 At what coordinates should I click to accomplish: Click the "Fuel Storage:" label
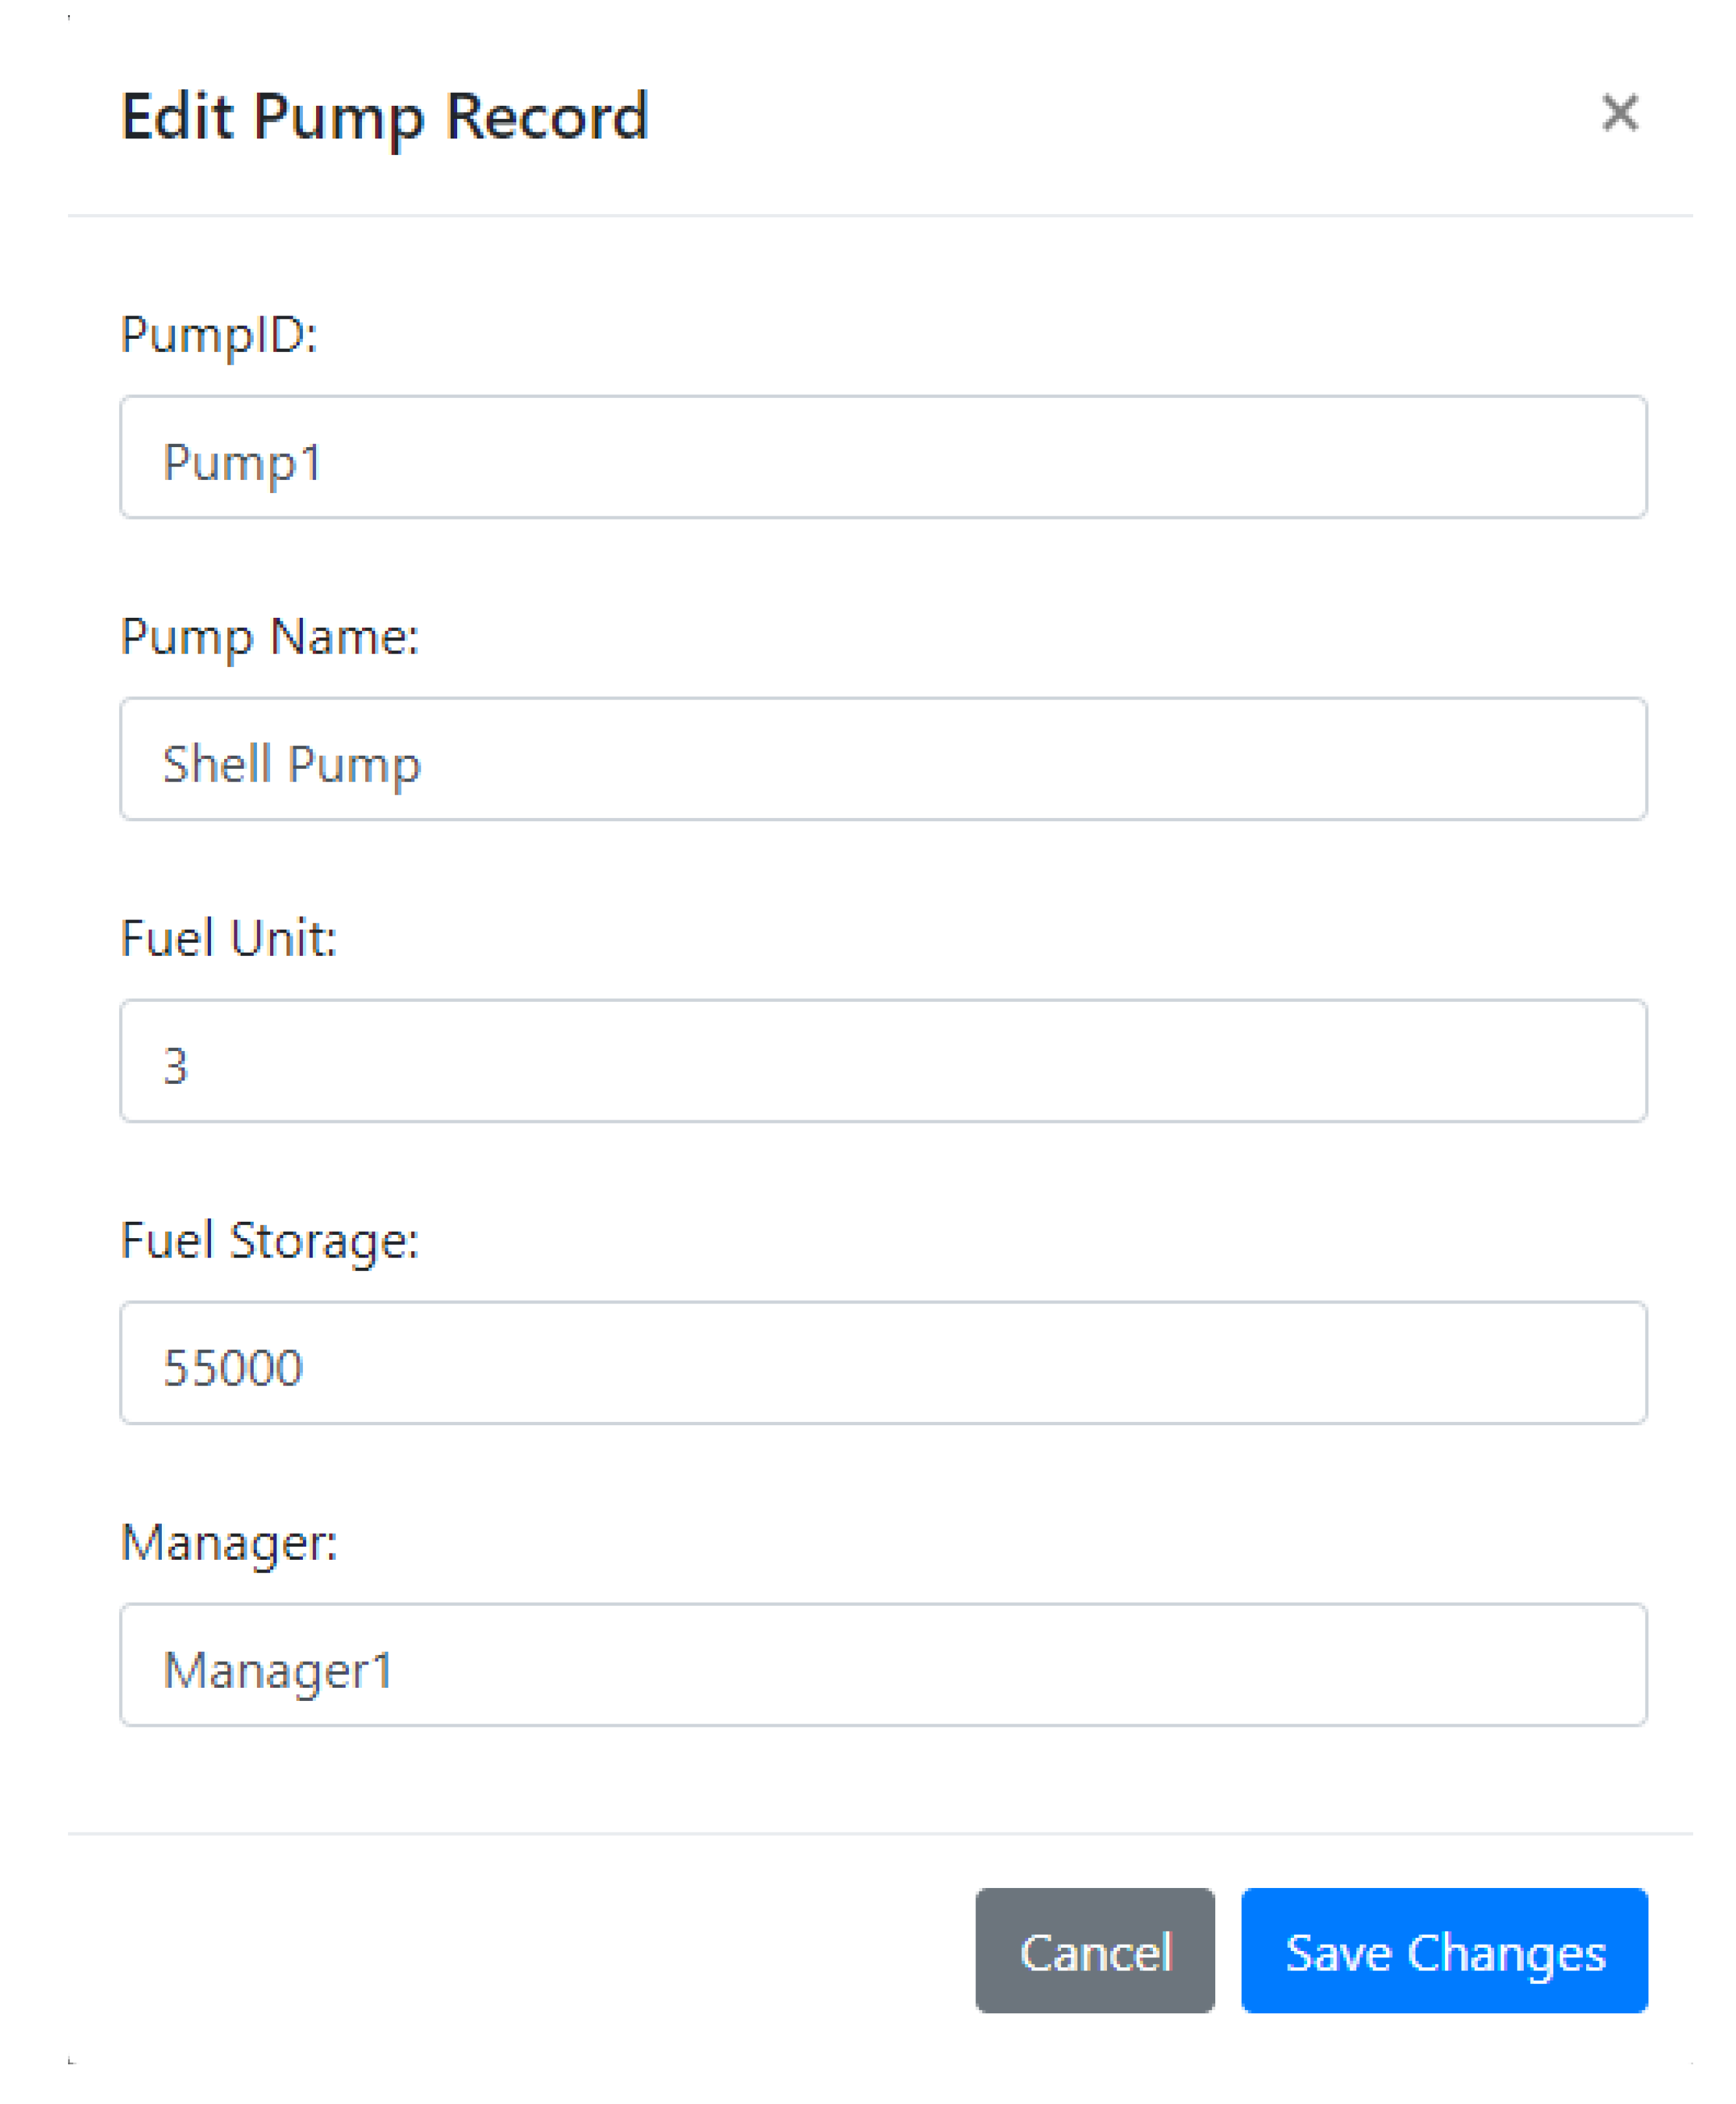pos(270,1240)
